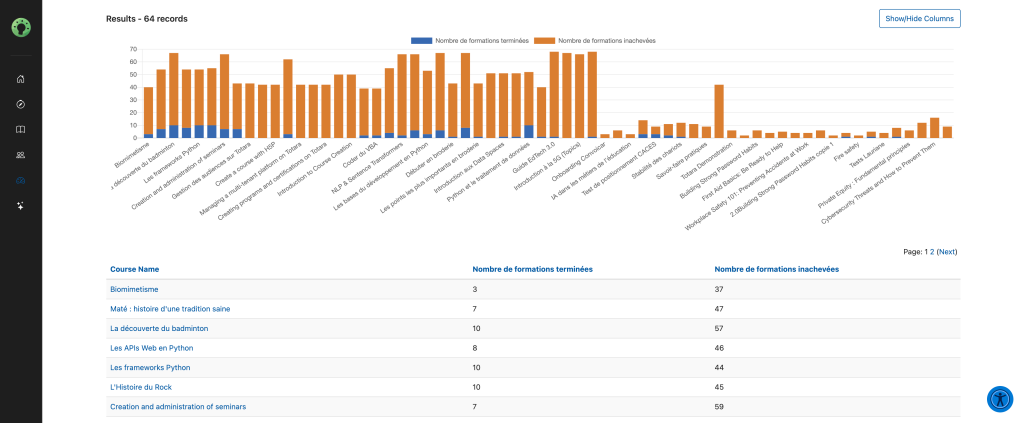Click the tall orange Totara Demonstration bar
This screenshot has width=1024, height=423.
coord(718,111)
